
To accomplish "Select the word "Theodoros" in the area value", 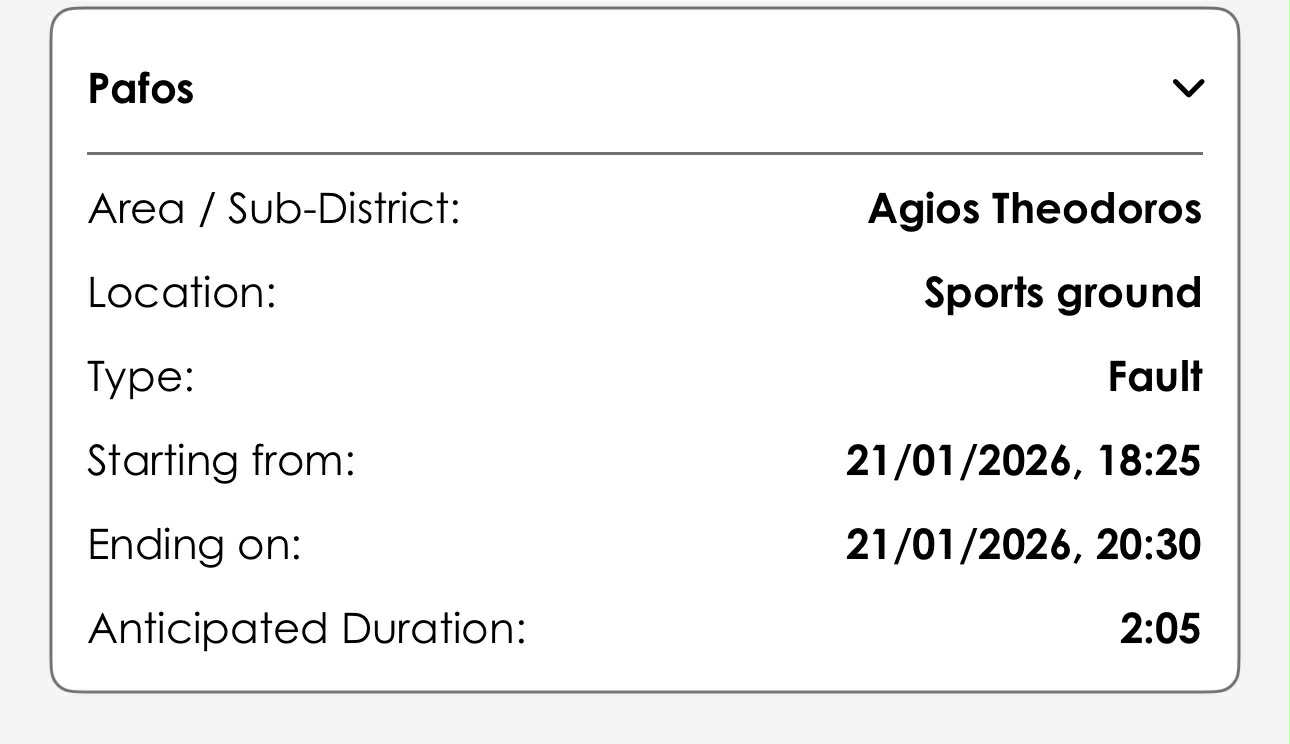I will point(1096,209).
